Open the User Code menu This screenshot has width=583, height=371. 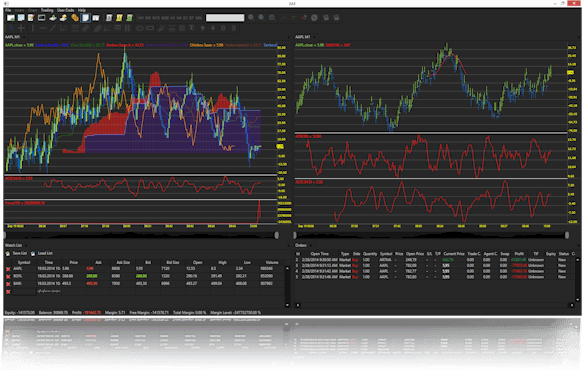point(65,10)
